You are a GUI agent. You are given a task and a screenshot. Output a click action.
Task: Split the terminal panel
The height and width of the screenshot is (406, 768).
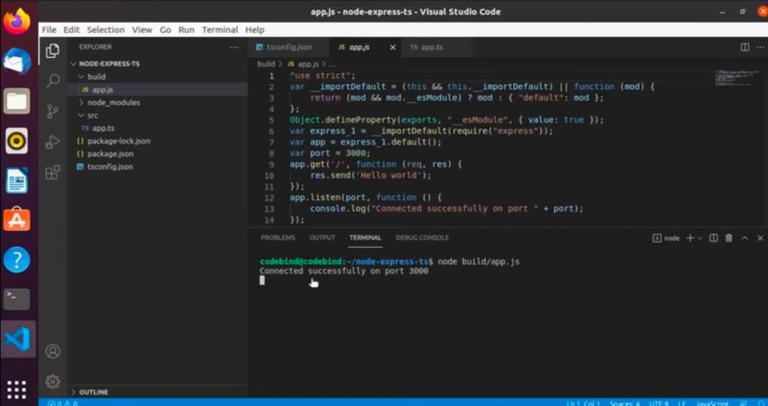coord(713,238)
